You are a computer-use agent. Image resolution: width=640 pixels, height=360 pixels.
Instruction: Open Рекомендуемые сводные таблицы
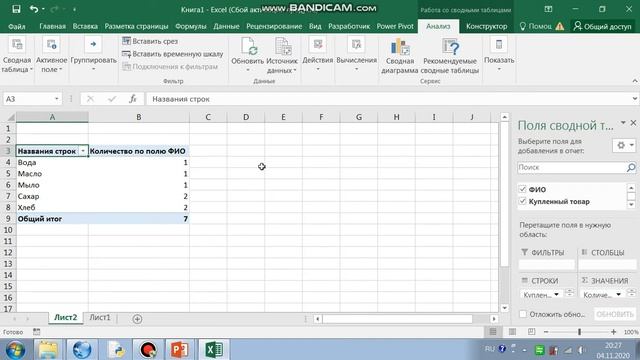[x=450, y=56]
